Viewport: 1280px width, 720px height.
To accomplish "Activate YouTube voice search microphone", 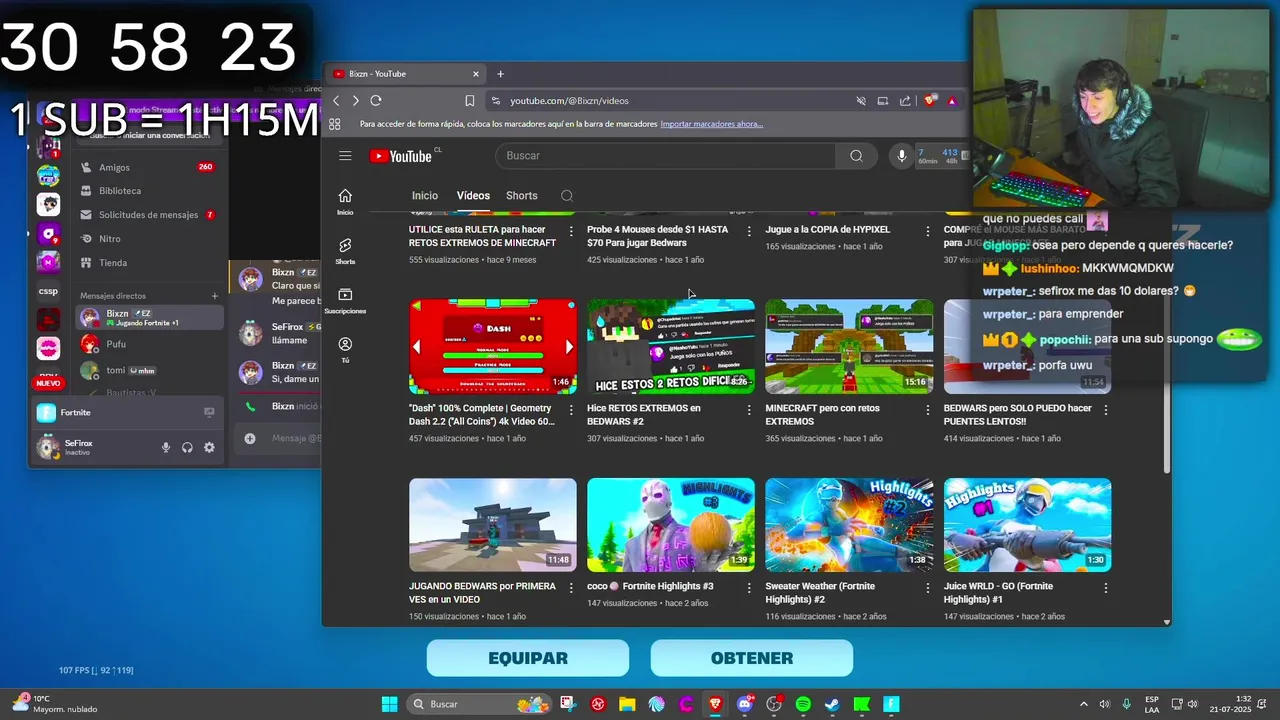I will click(901, 155).
